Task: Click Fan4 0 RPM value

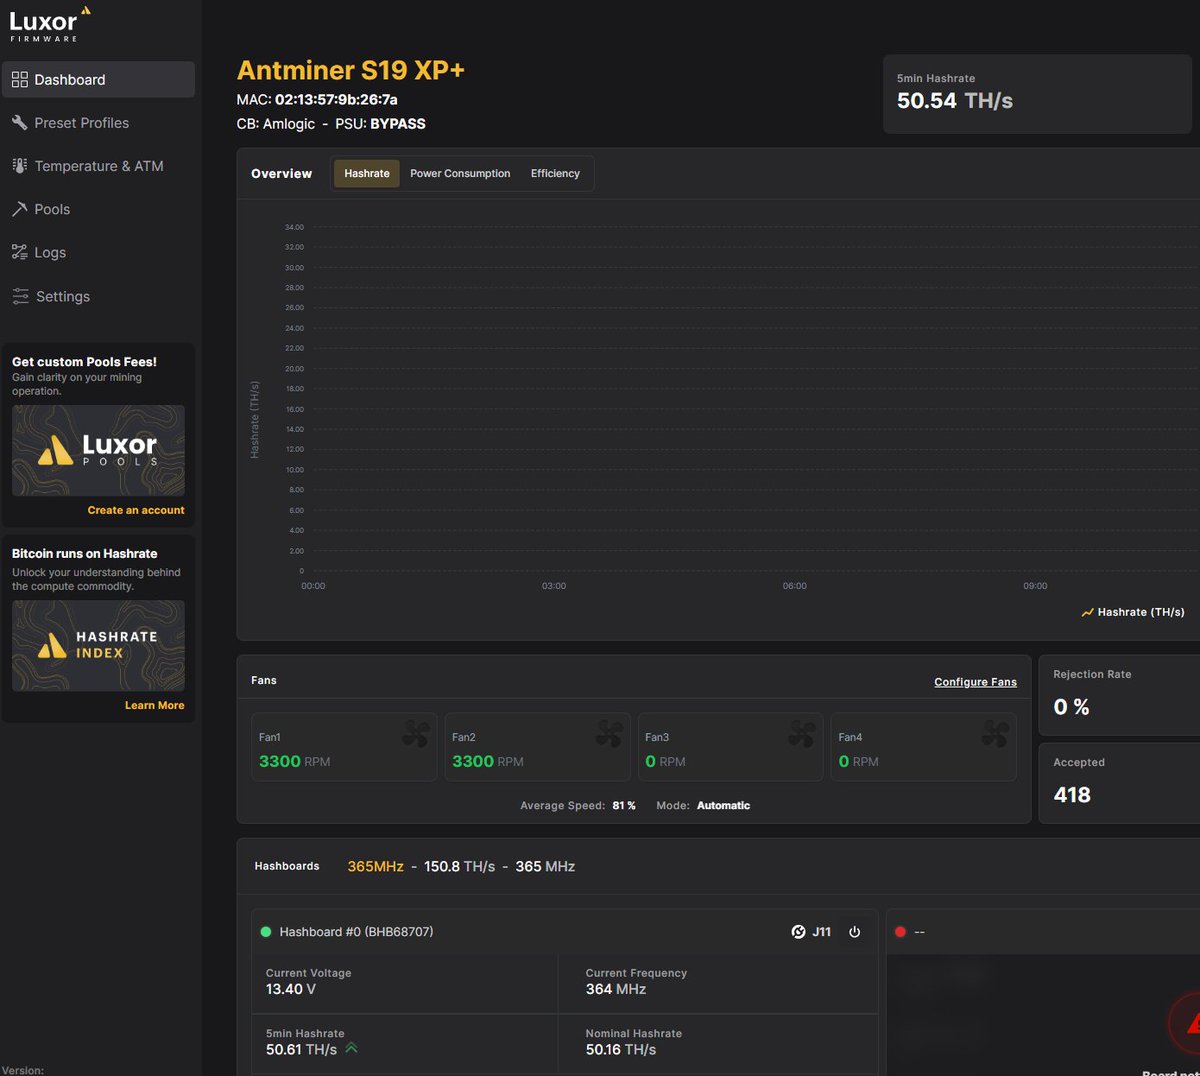Action: point(858,761)
